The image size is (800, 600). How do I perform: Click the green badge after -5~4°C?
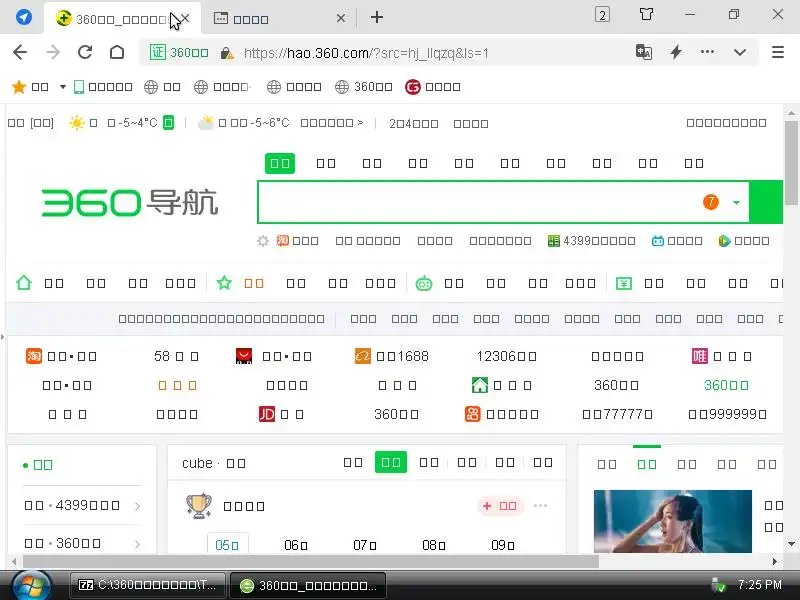168,122
